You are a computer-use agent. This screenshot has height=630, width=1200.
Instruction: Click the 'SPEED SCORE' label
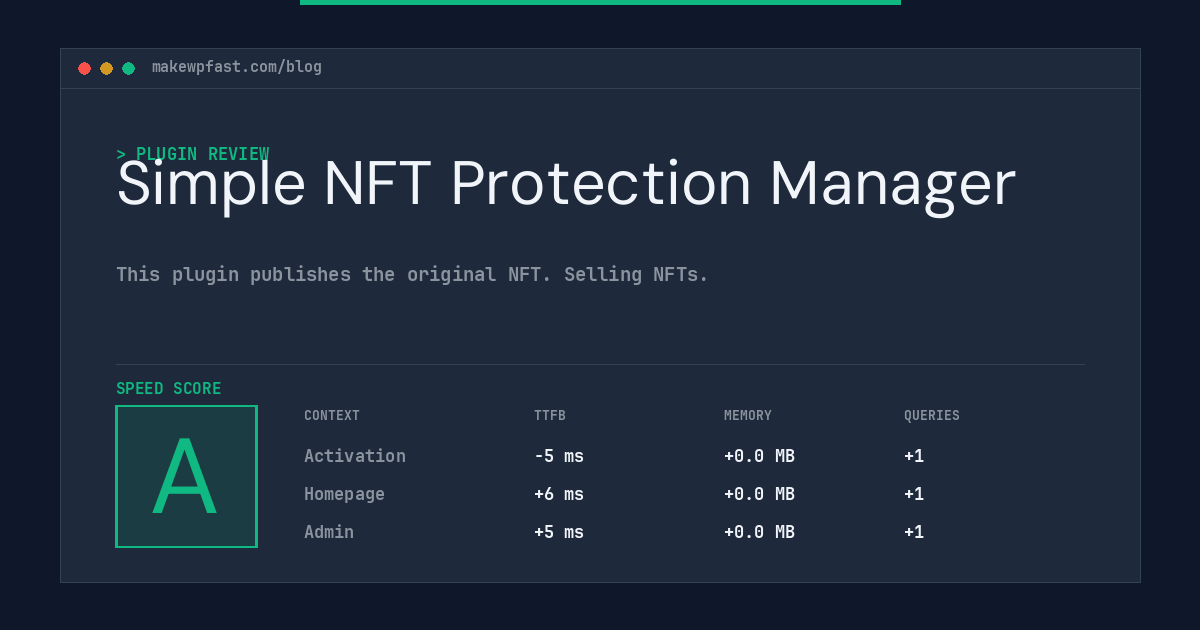click(x=169, y=389)
